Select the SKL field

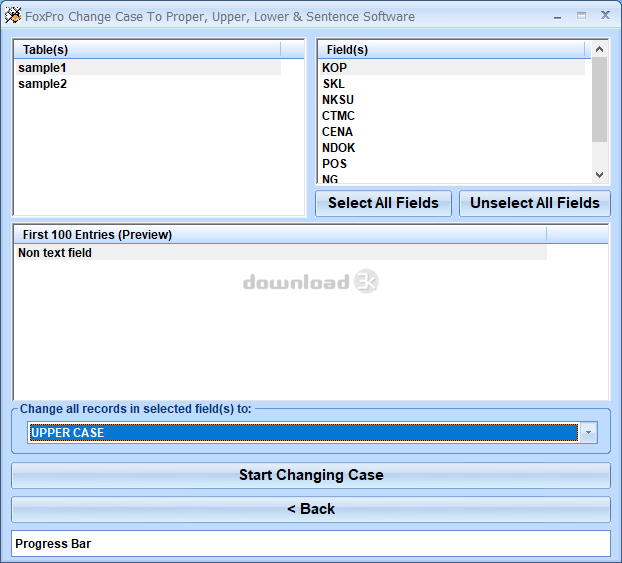pos(452,84)
